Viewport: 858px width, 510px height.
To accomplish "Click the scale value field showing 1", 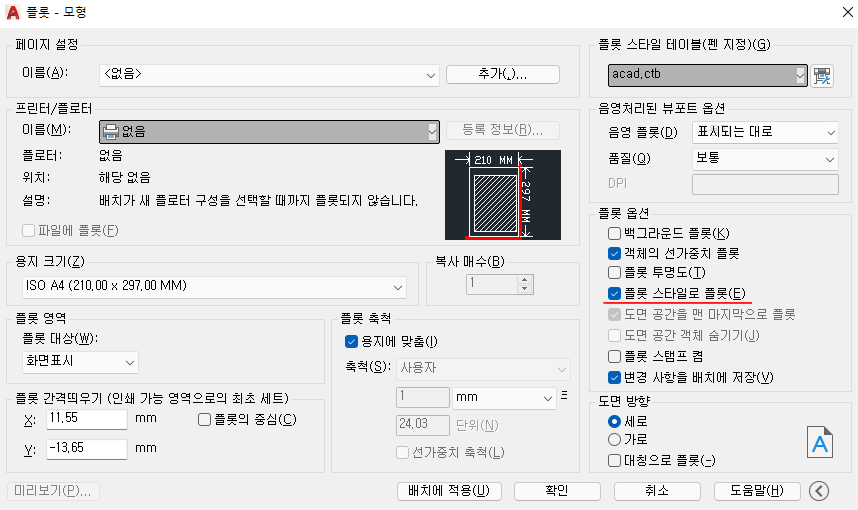I will 422,397.
